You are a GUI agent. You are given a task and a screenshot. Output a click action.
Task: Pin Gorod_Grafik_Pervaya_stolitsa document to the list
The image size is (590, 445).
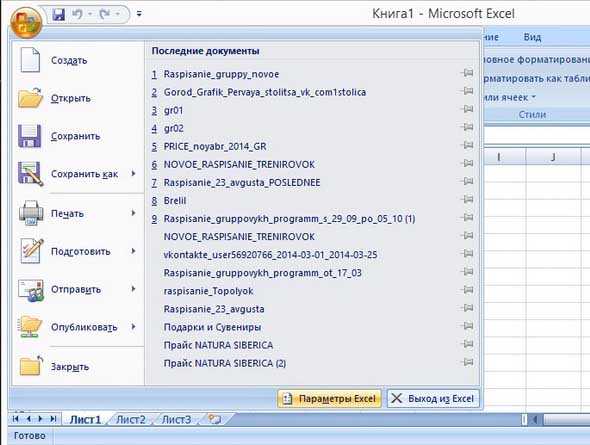click(467, 91)
